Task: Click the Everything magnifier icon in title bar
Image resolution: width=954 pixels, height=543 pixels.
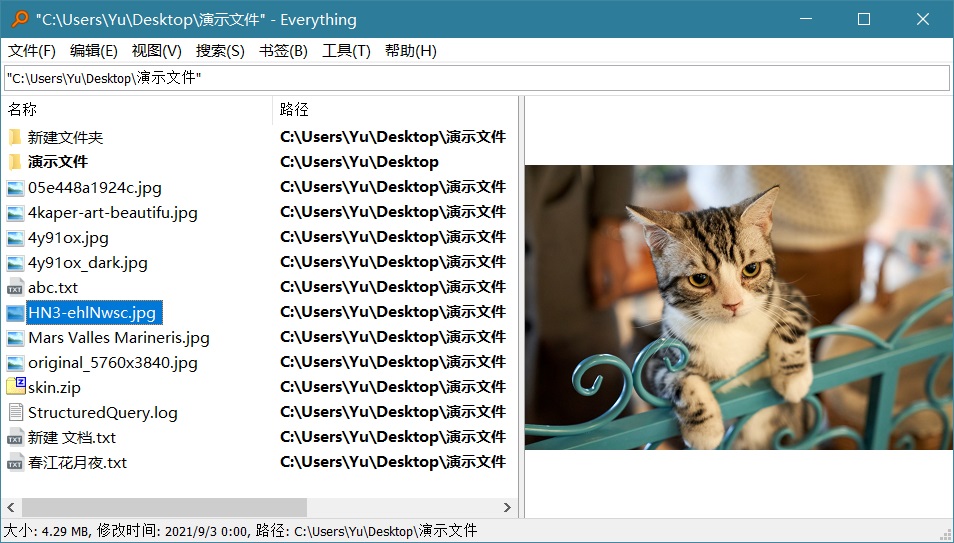Action: tap(19, 19)
